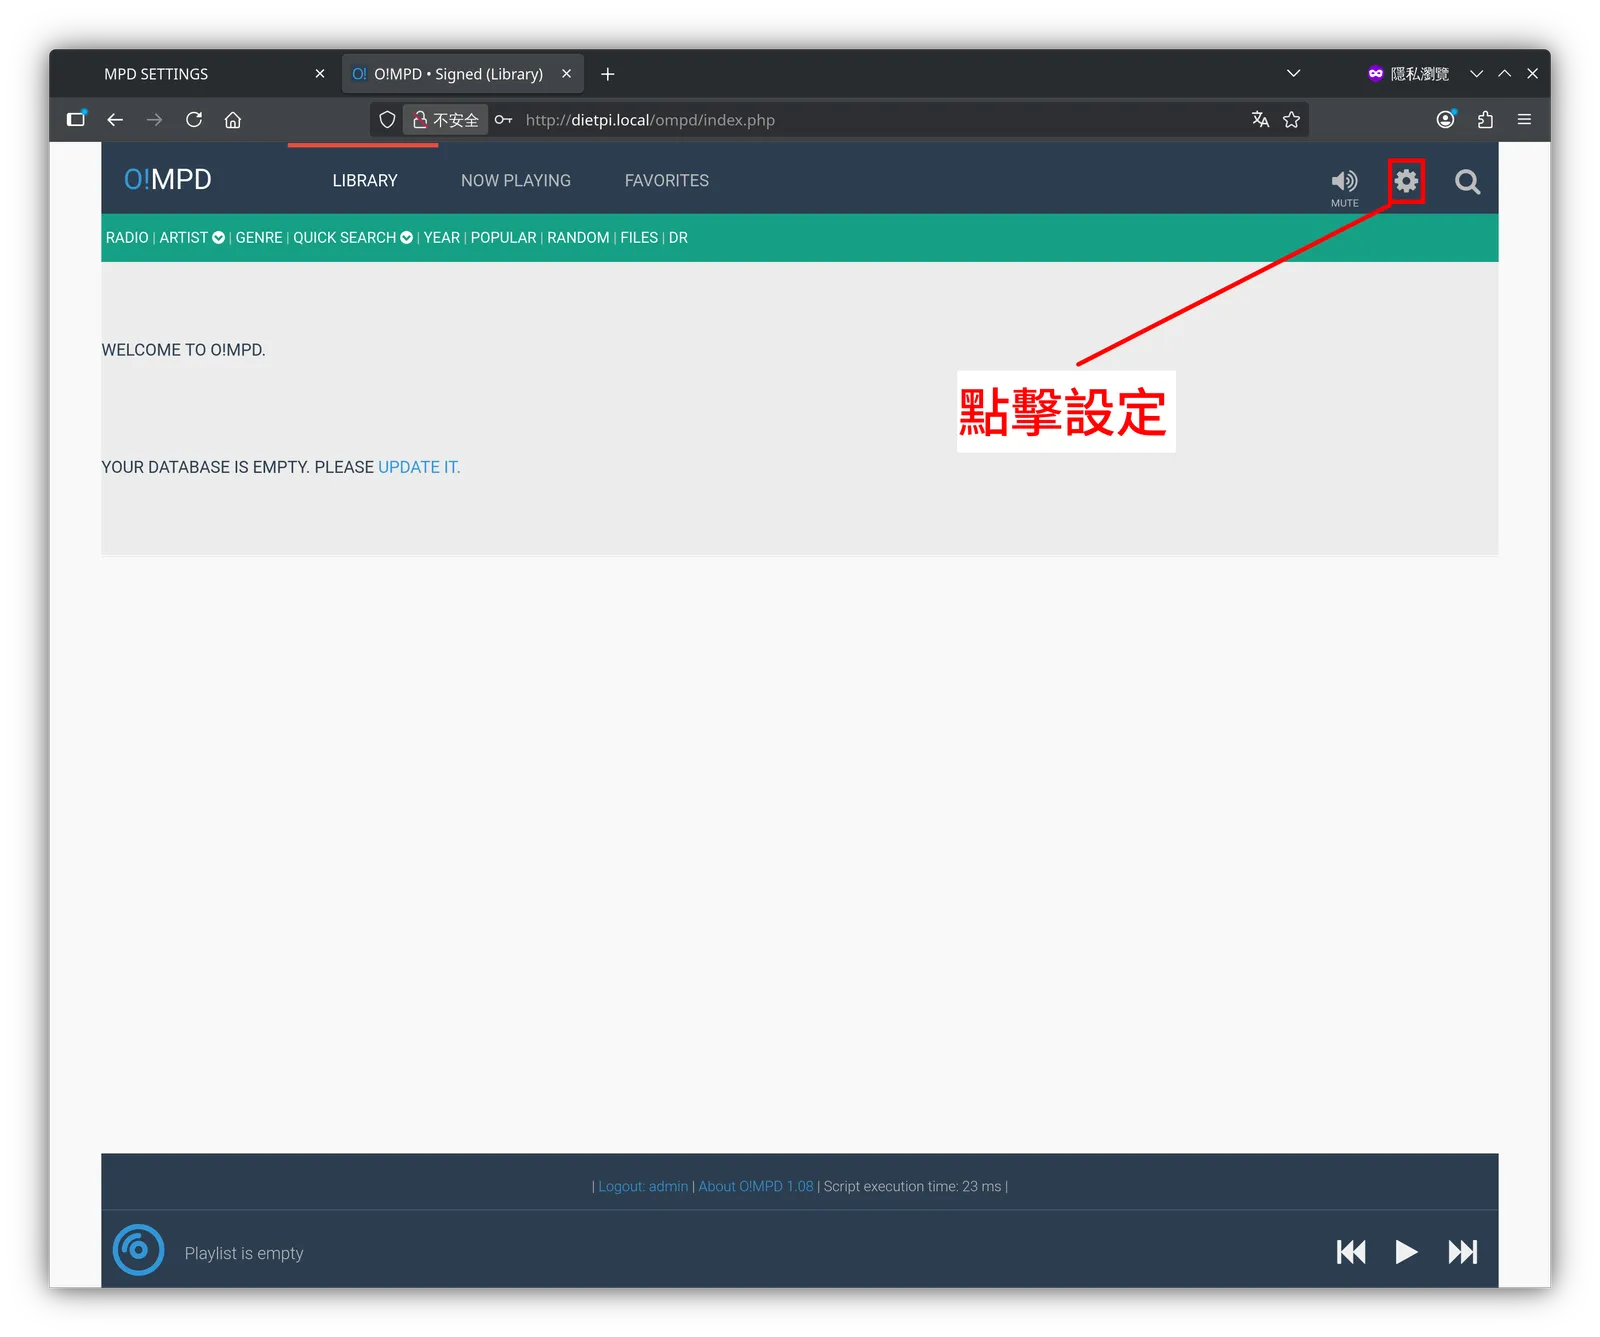Play the current playlist
This screenshot has width=1600, height=1337.
point(1406,1252)
